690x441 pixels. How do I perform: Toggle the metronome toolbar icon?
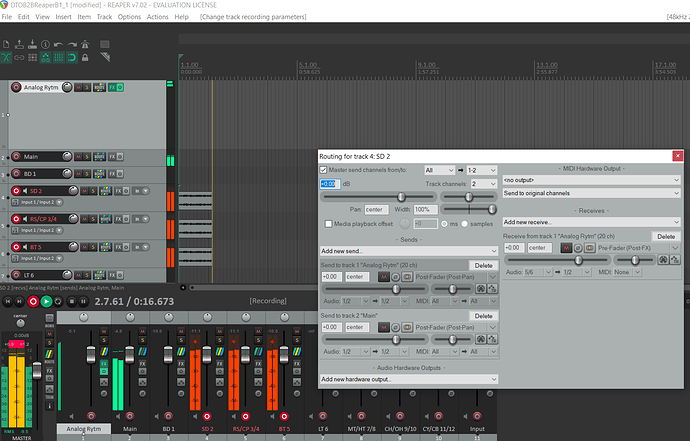[x=85, y=44]
